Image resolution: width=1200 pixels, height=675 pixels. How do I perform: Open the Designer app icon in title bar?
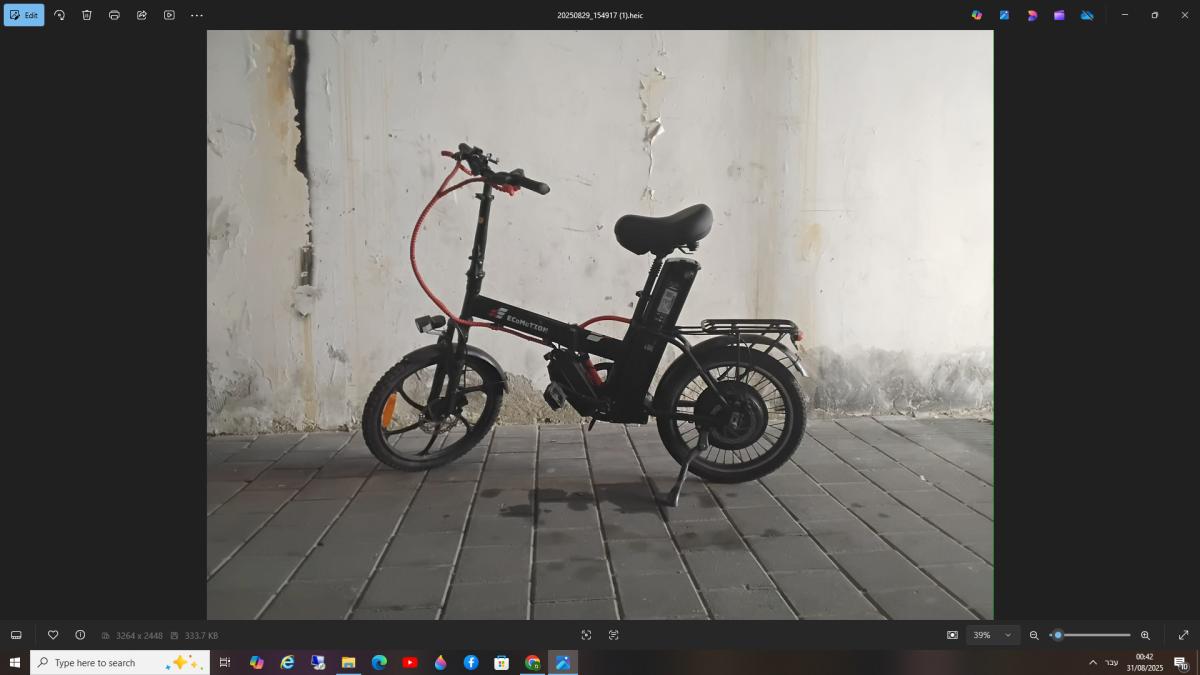click(x=1032, y=15)
